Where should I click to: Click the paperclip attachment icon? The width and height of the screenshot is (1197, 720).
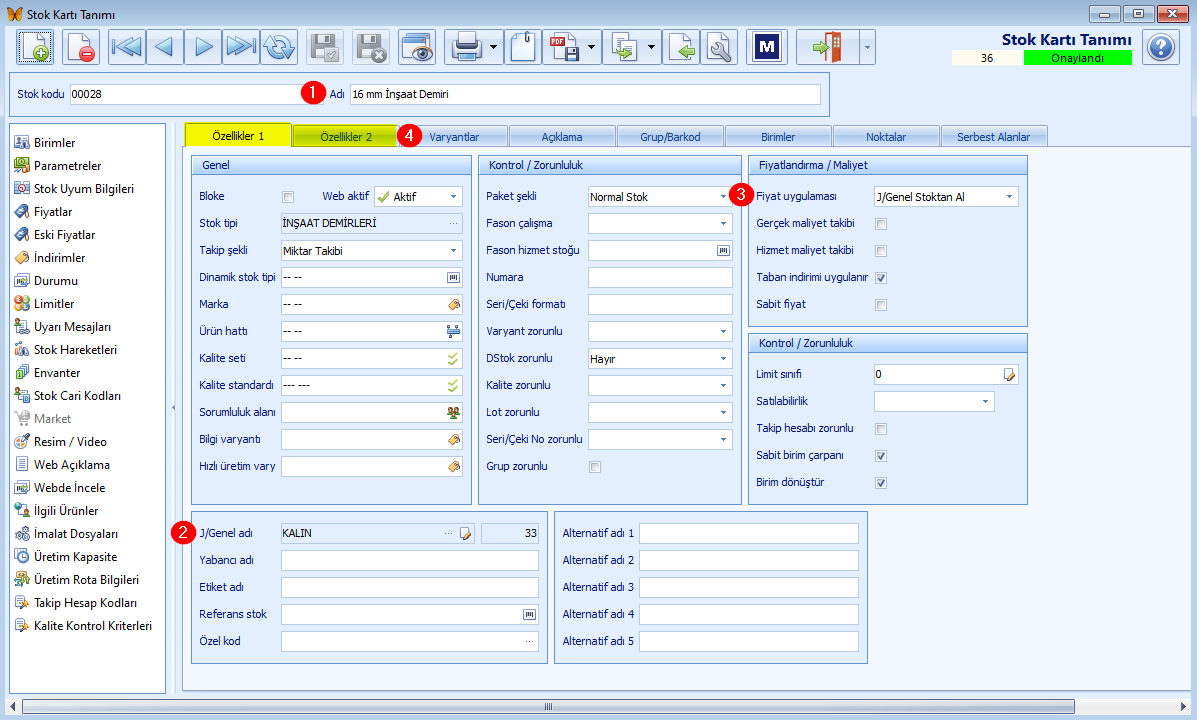(x=524, y=47)
